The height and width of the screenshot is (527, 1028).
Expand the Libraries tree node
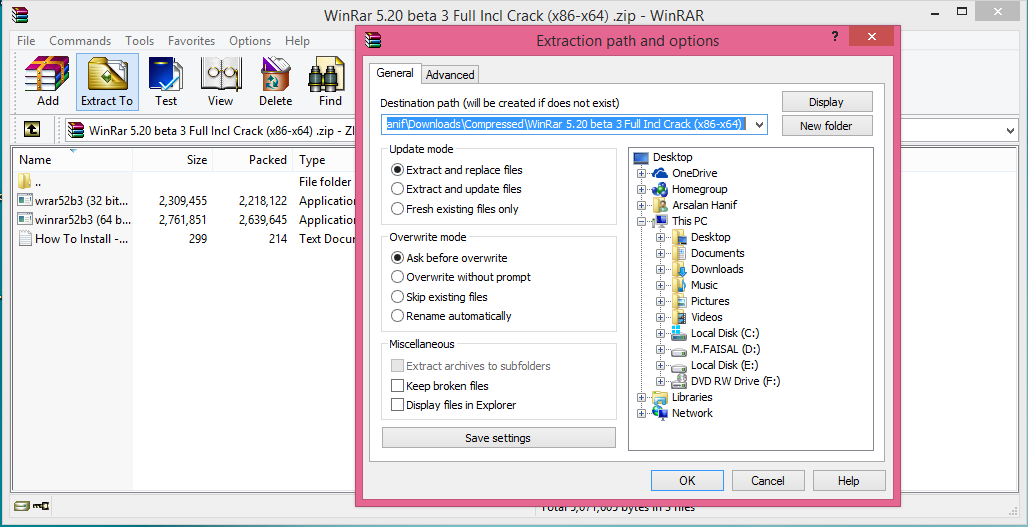[641, 397]
